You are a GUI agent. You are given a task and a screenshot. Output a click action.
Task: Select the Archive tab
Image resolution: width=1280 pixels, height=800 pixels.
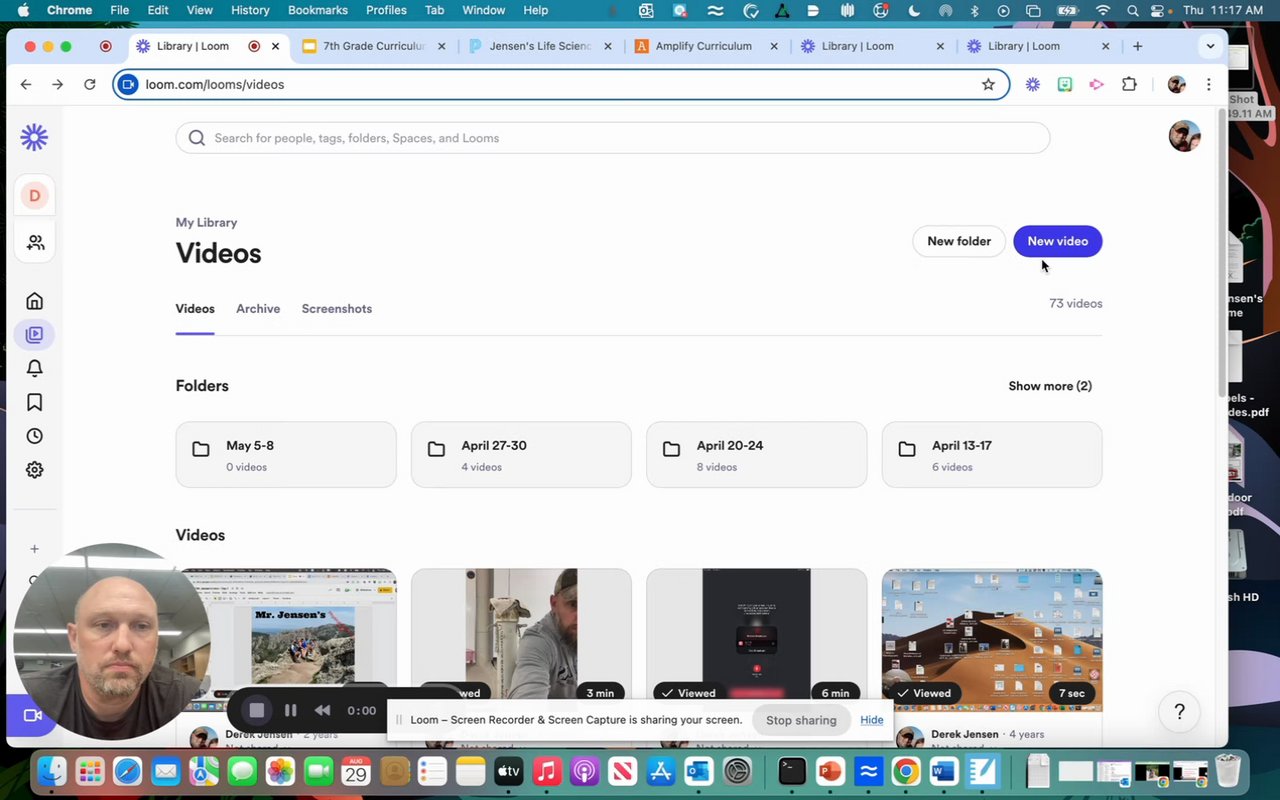pos(258,309)
